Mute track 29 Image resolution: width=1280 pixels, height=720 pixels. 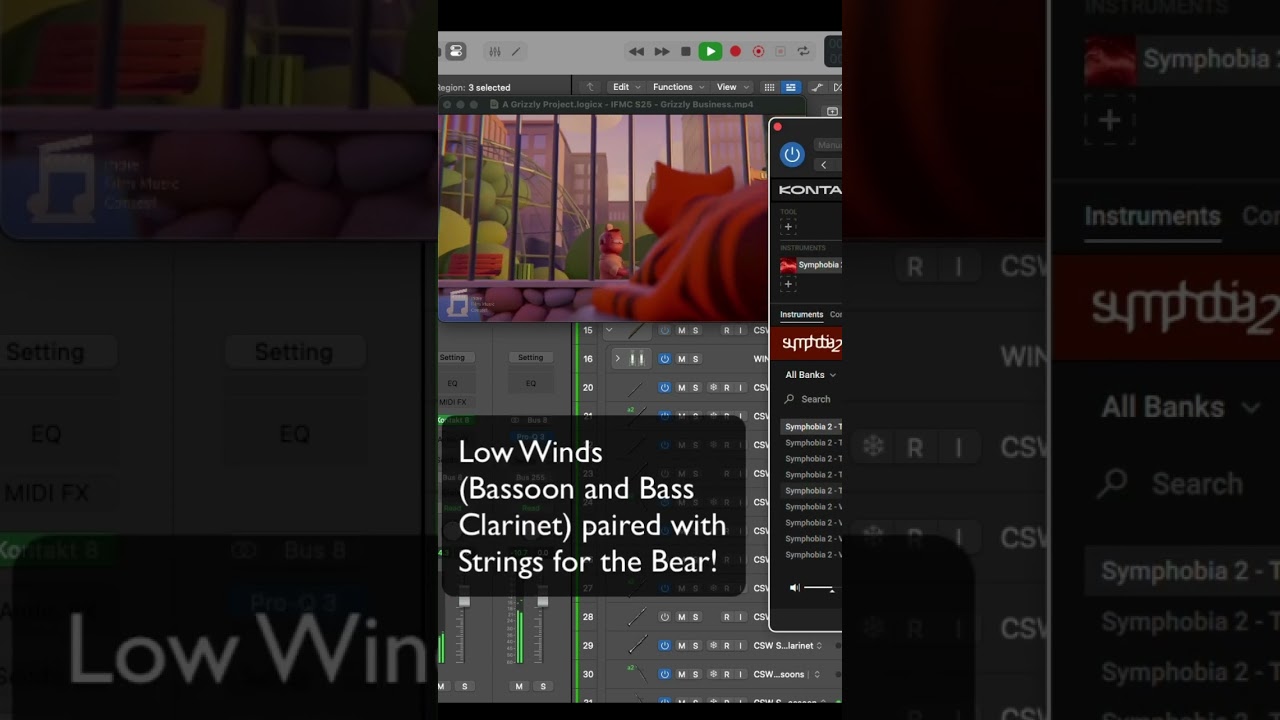coord(682,646)
